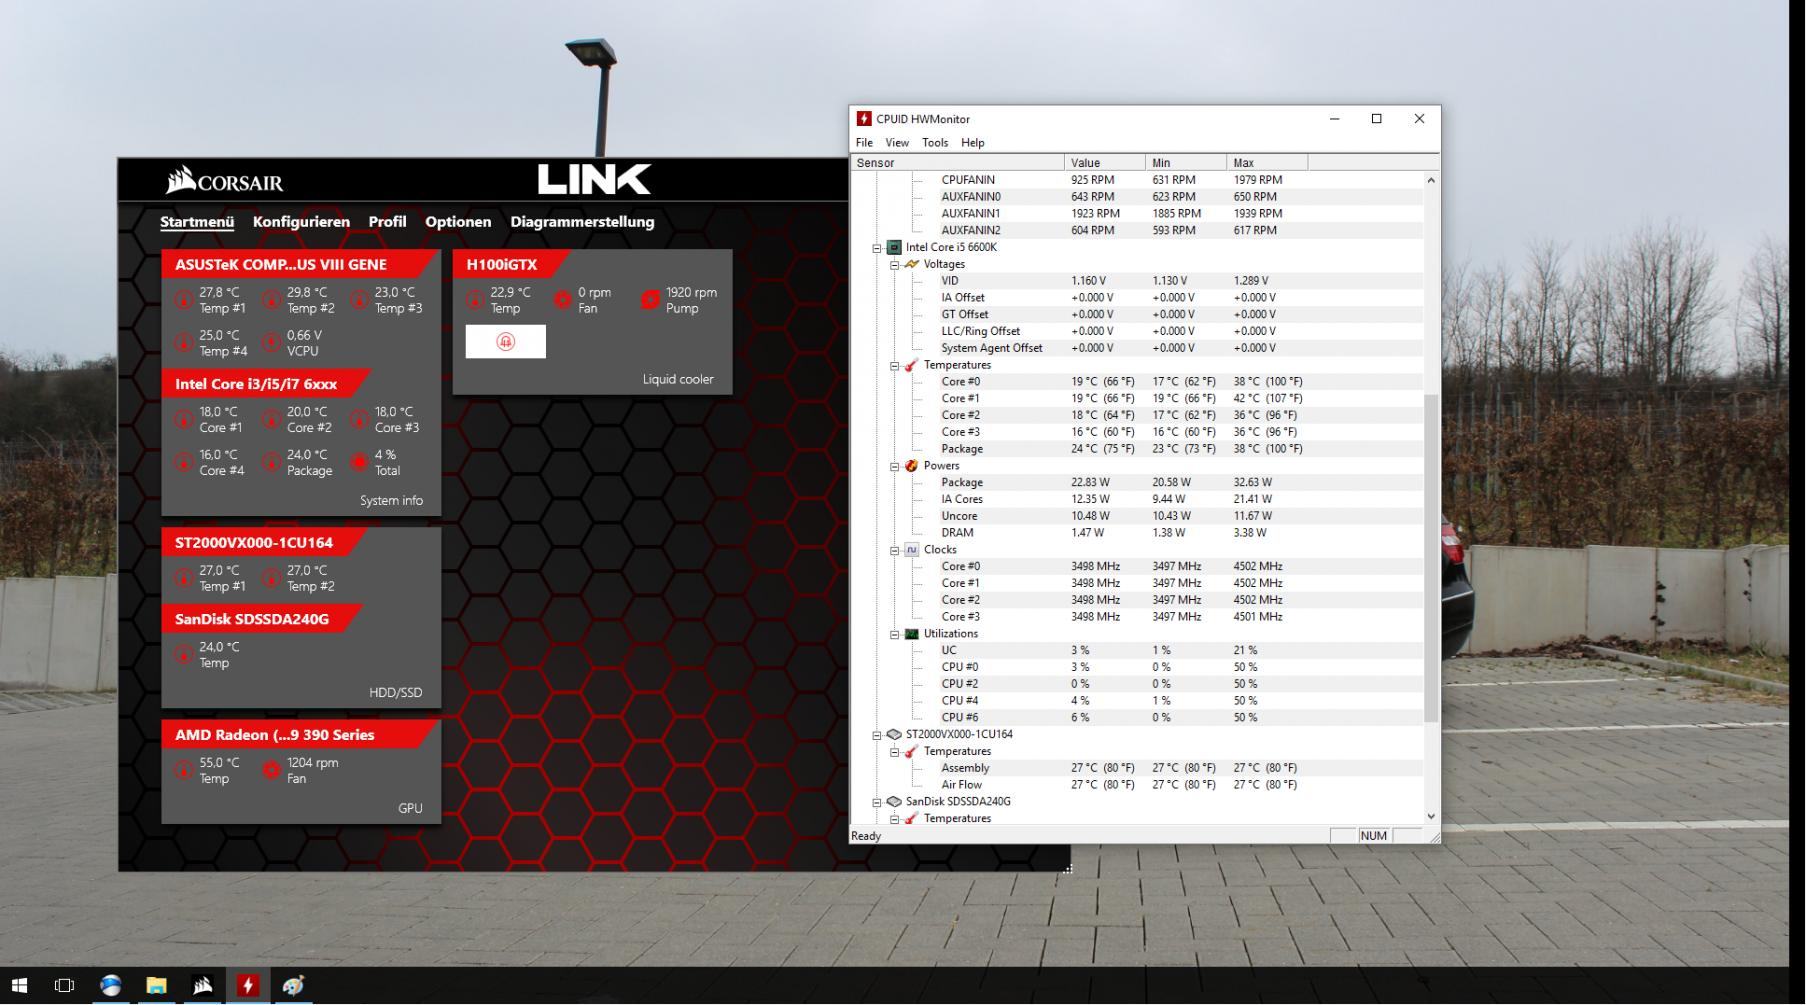The image size is (1806, 1005).
Task: Collapse the Intel Core i5 6600K node
Action: click(877, 248)
